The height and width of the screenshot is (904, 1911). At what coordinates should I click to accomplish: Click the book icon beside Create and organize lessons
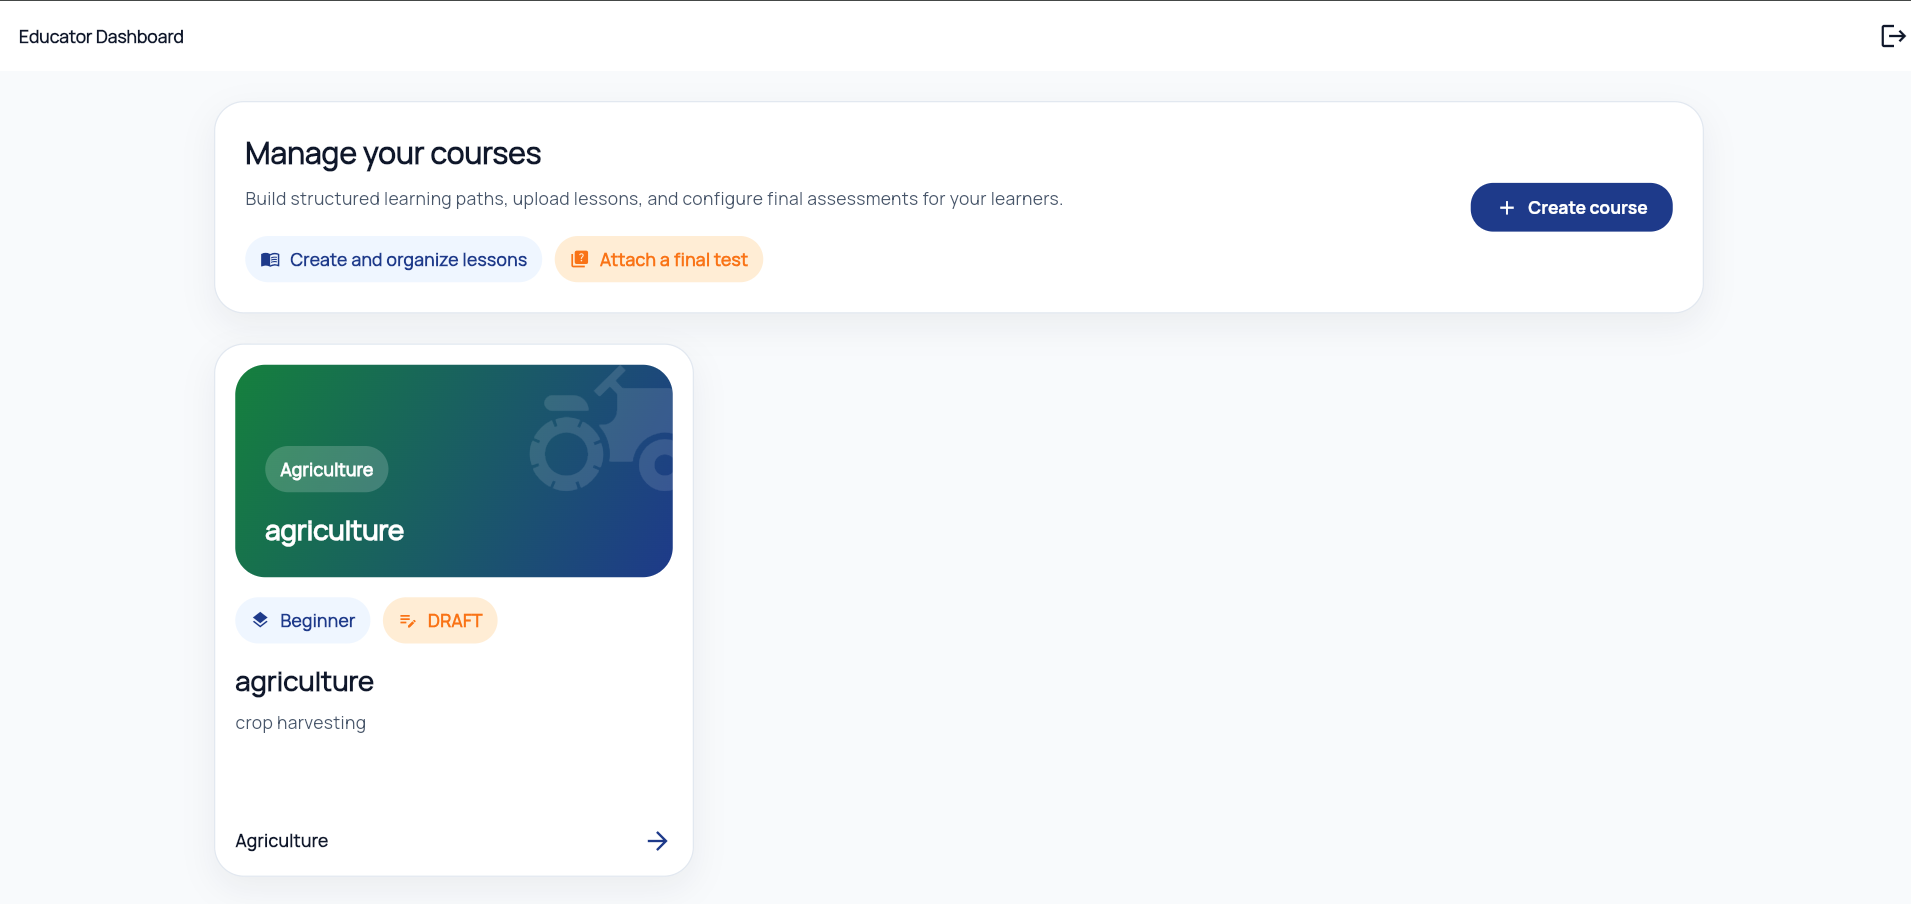point(270,259)
